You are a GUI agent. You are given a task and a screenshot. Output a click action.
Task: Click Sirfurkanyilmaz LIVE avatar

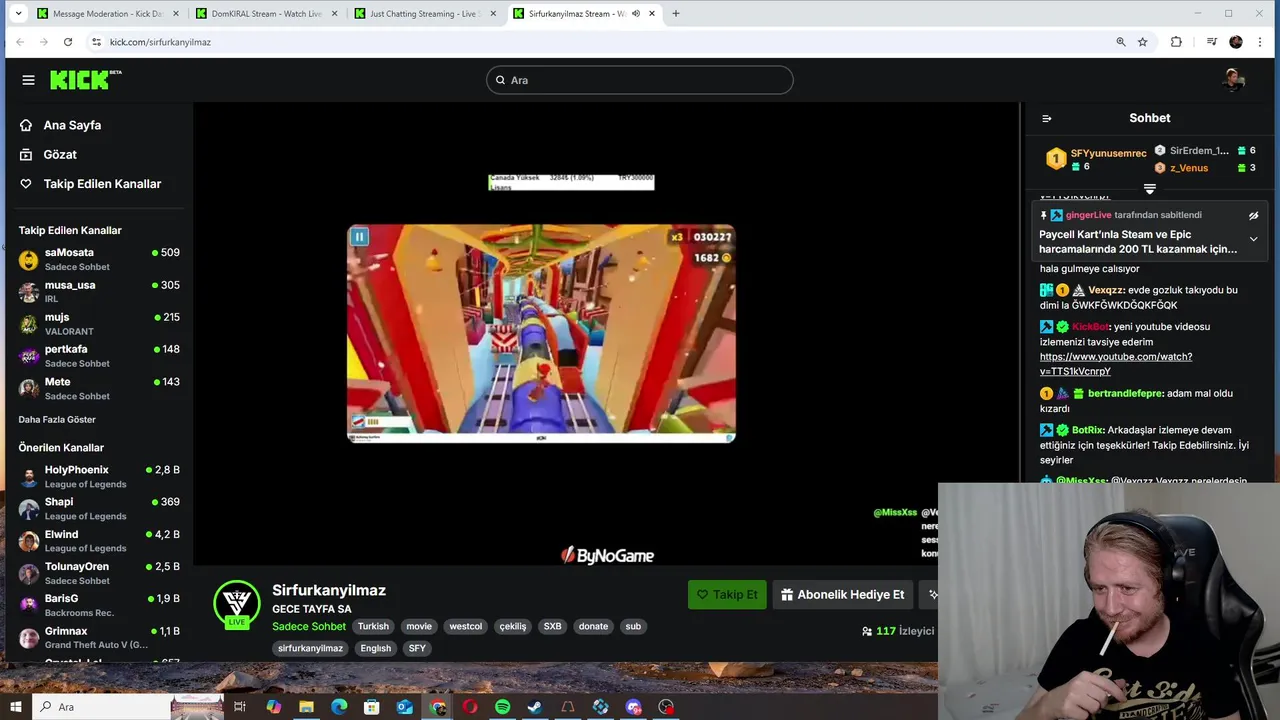[237, 604]
